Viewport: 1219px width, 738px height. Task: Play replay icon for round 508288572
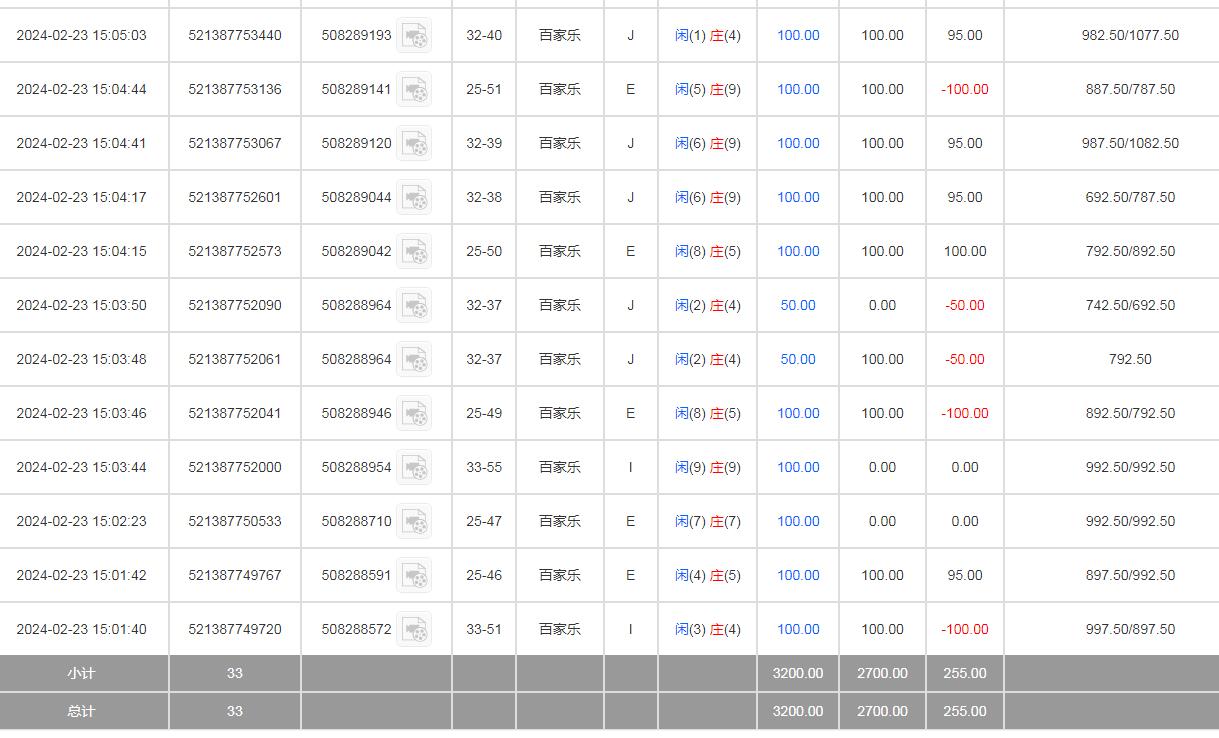(x=414, y=630)
